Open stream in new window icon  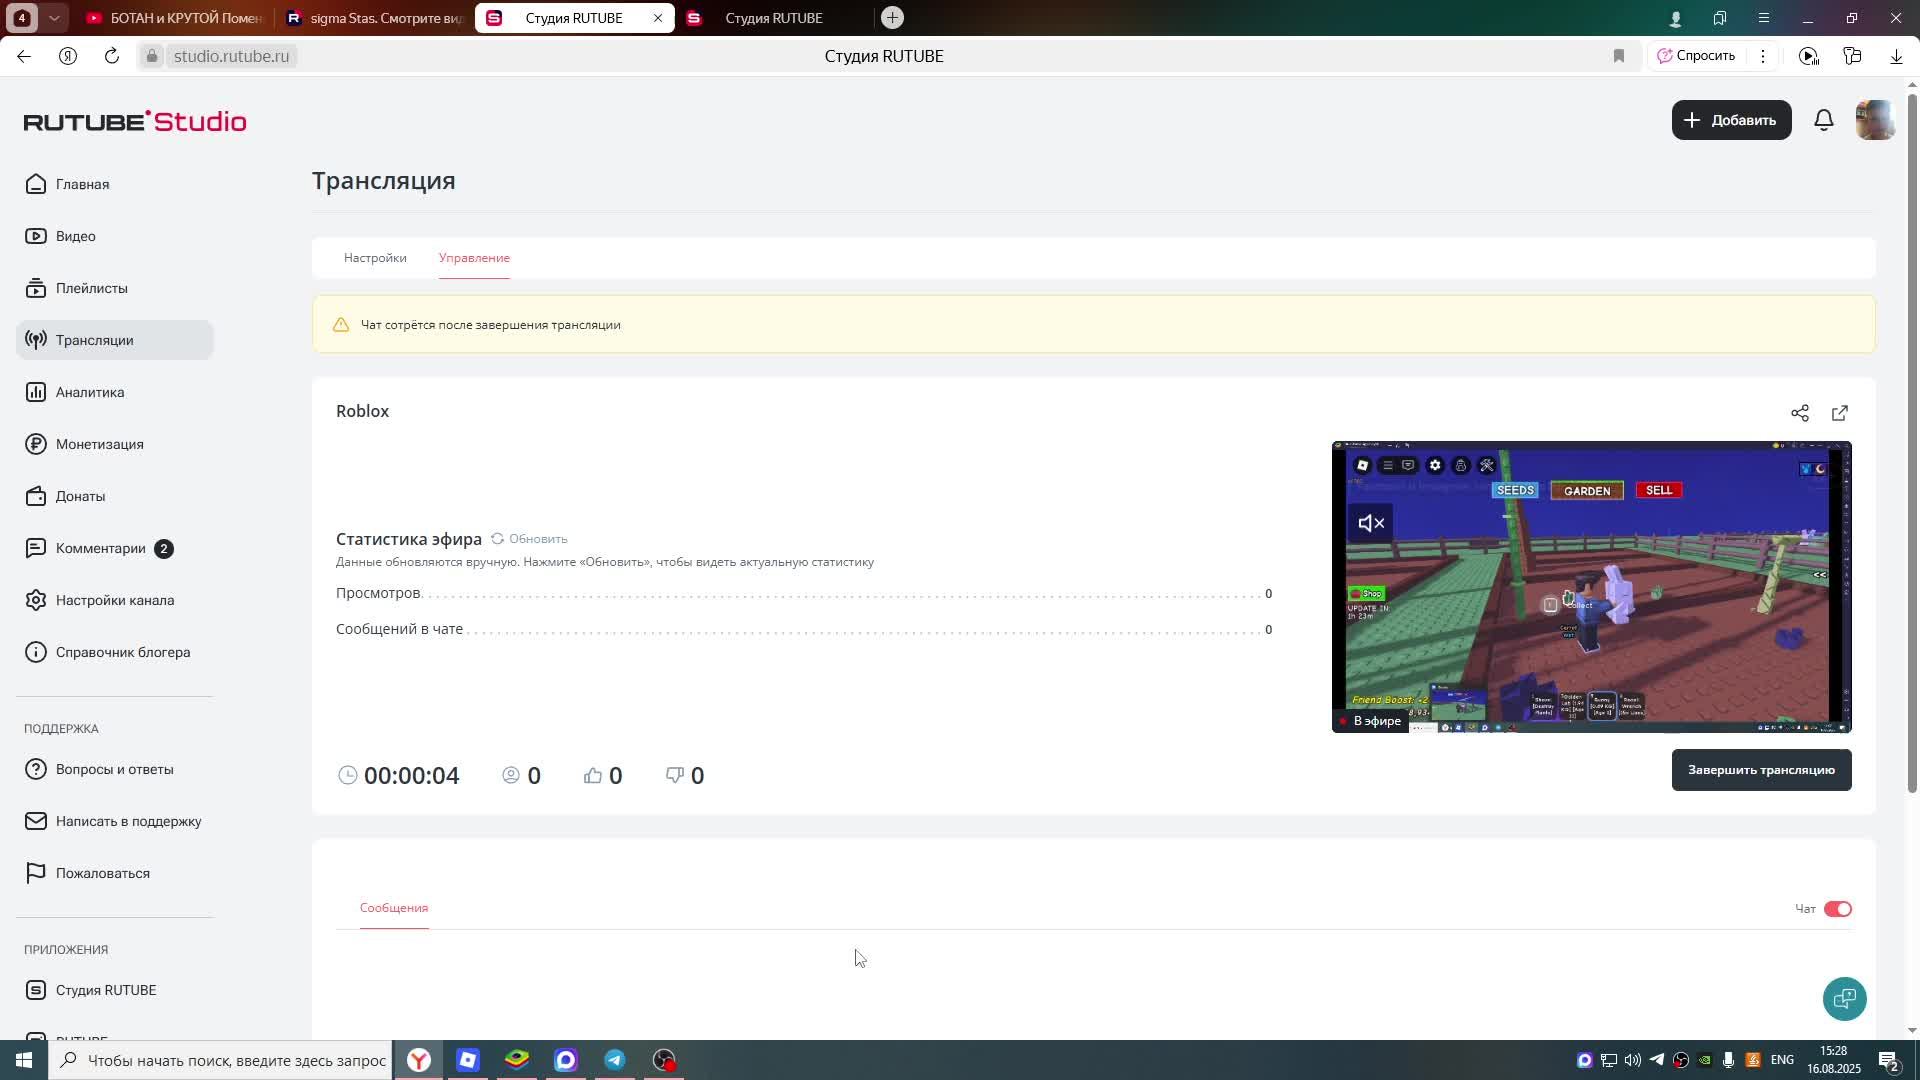coord(1840,413)
